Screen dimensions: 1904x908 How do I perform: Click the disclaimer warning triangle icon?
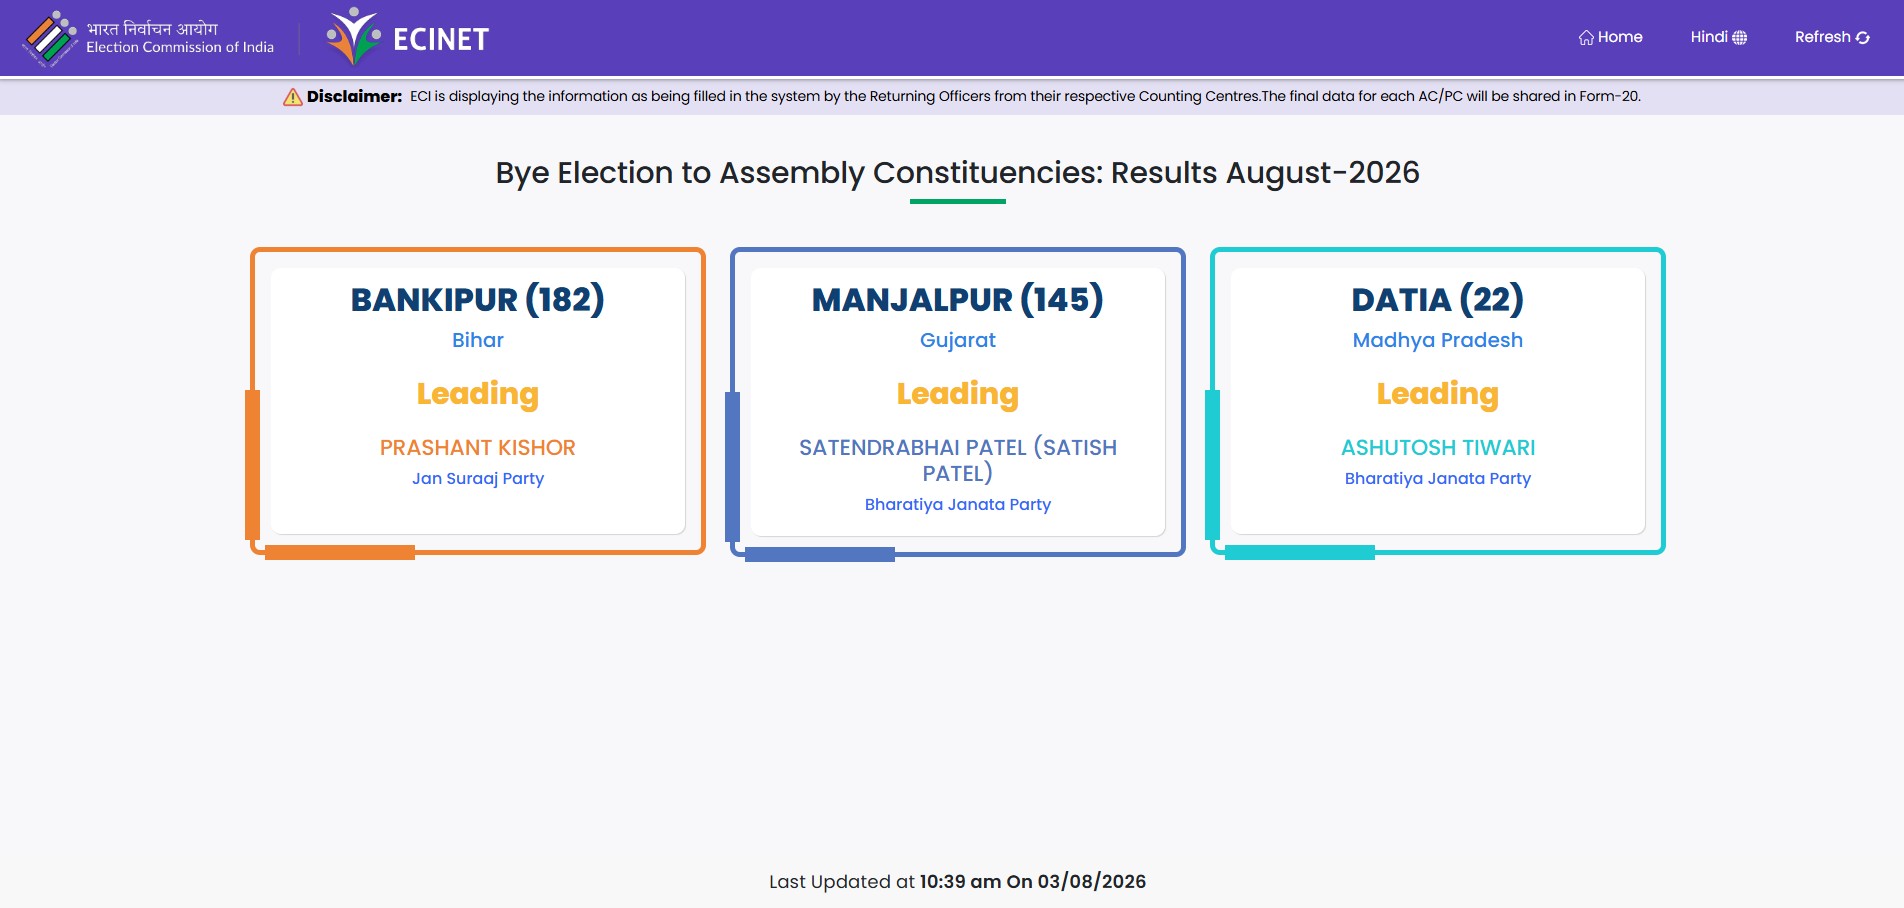[293, 97]
